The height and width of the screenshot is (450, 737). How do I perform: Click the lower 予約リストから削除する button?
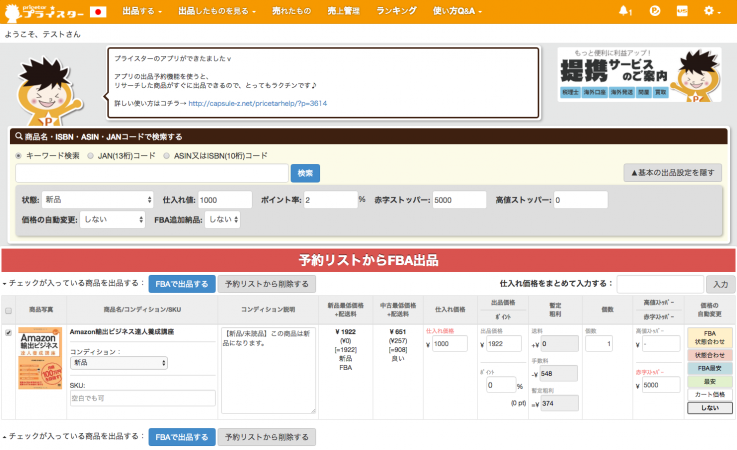click(x=267, y=437)
